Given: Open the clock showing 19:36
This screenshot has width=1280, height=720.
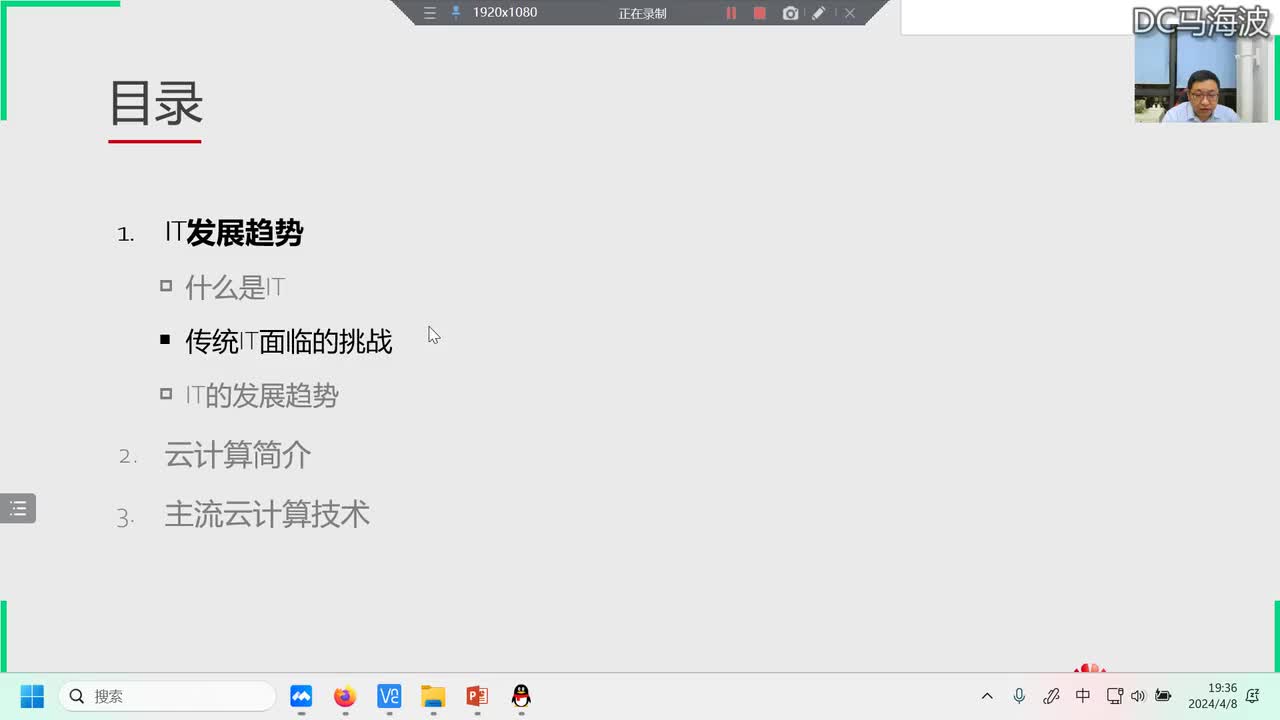Looking at the screenshot, I should click(1212, 696).
